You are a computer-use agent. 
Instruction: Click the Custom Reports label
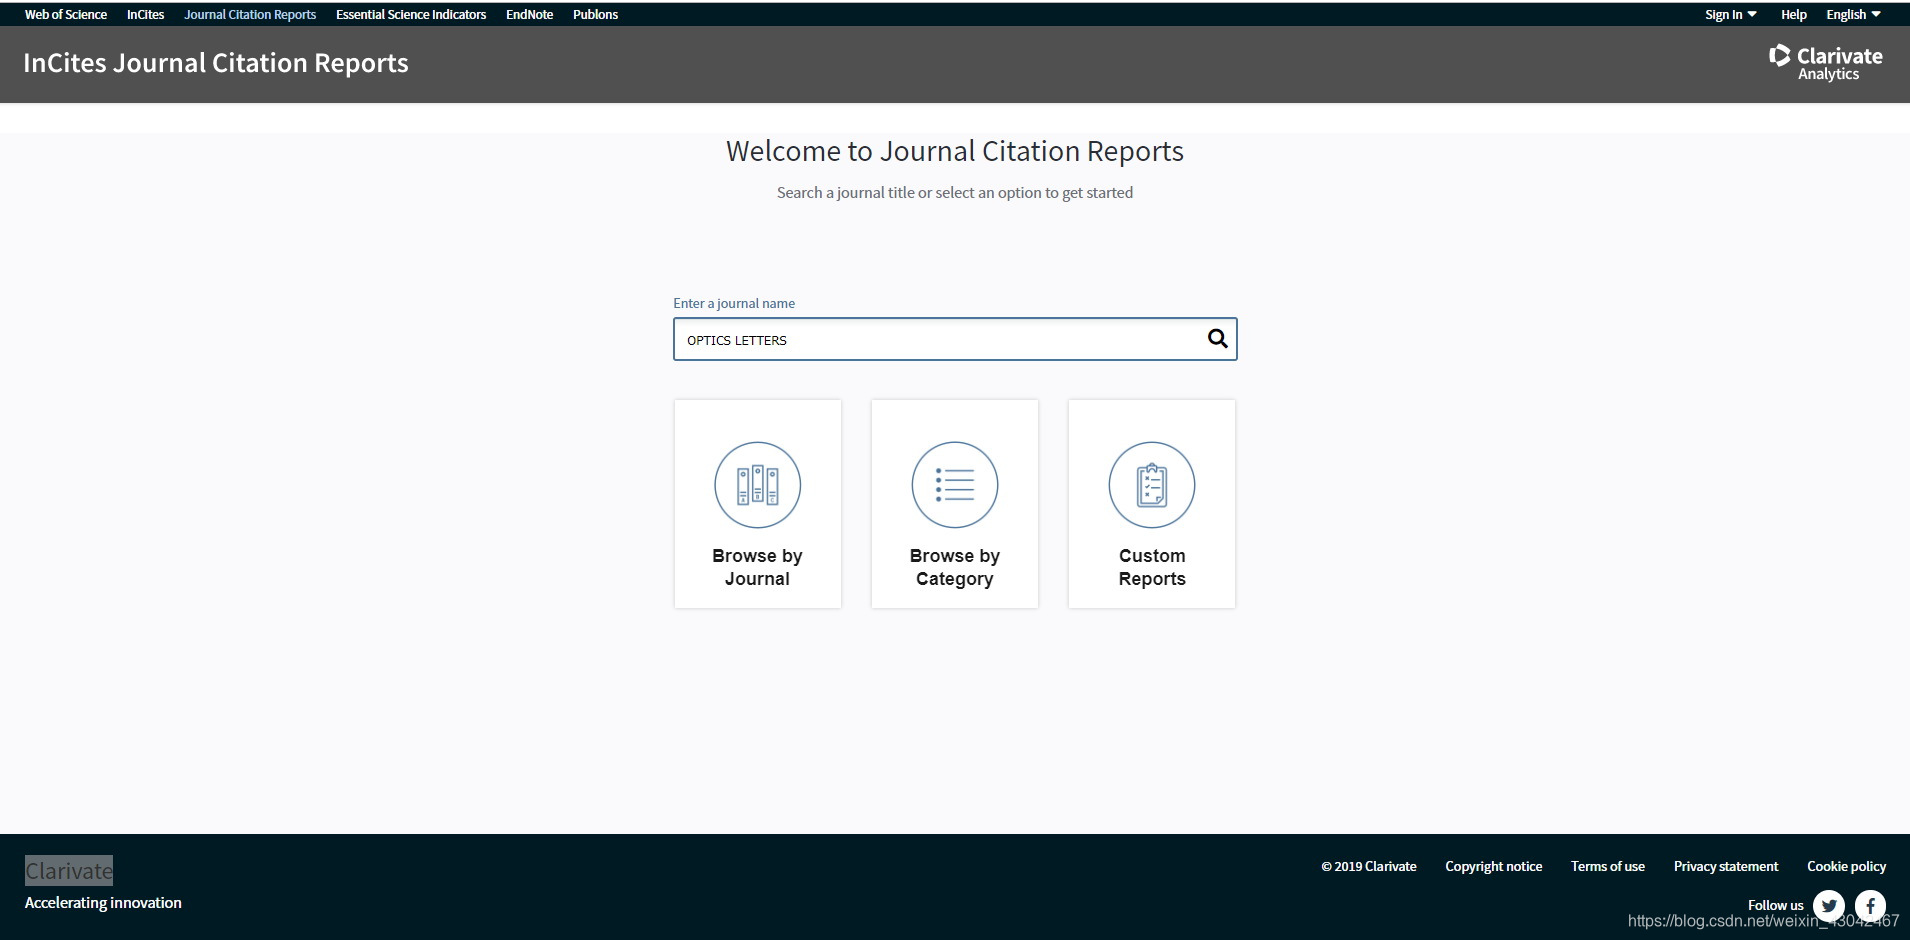coord(1151,567)
